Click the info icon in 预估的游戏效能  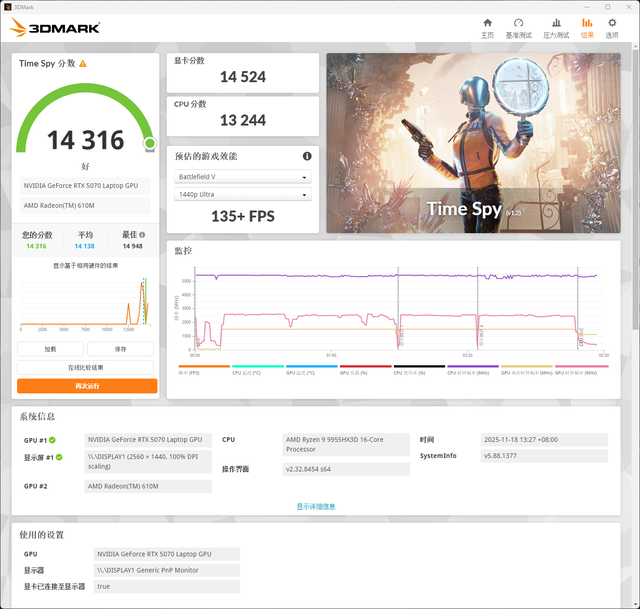(307, 156)
